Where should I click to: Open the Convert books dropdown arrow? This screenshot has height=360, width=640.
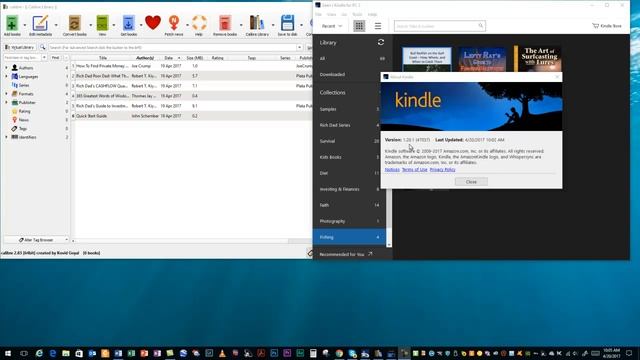coord(91,25)
